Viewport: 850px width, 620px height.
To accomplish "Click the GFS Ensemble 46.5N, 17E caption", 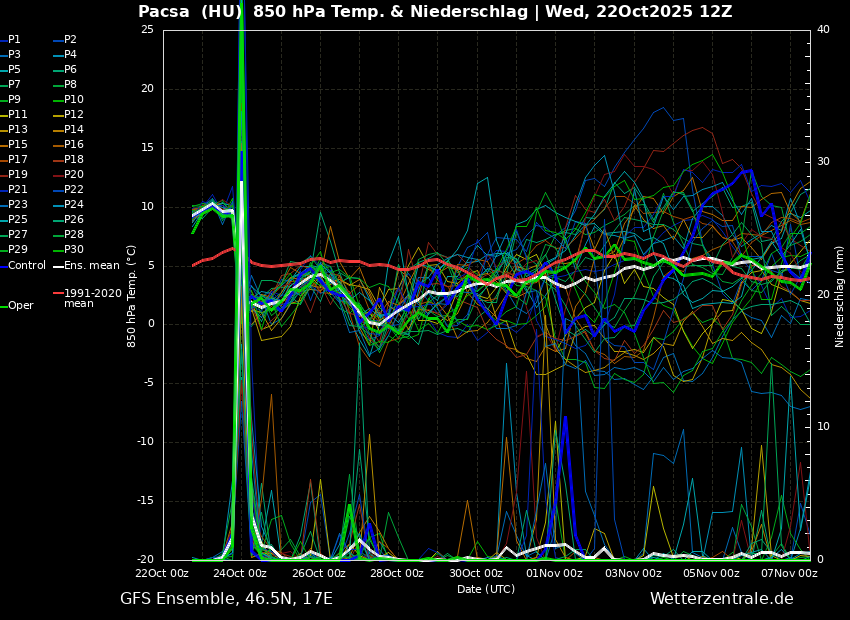I will pos(226,599).
